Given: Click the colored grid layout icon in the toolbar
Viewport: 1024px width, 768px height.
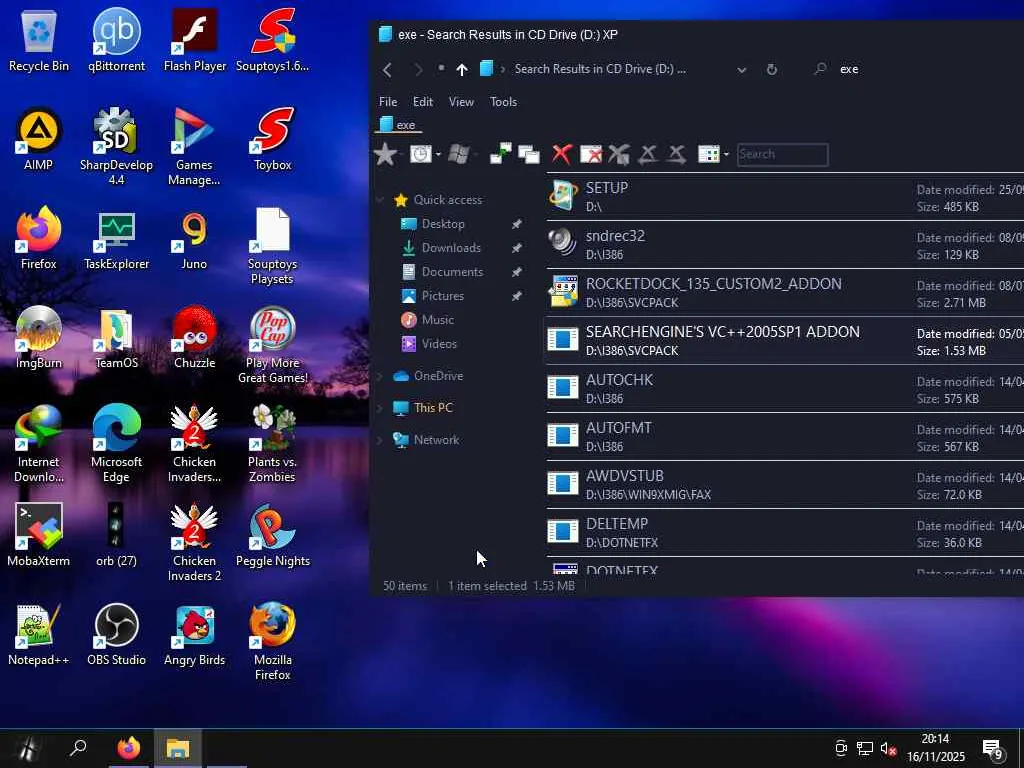Looking at the screenshot, I should click(709, 154).
